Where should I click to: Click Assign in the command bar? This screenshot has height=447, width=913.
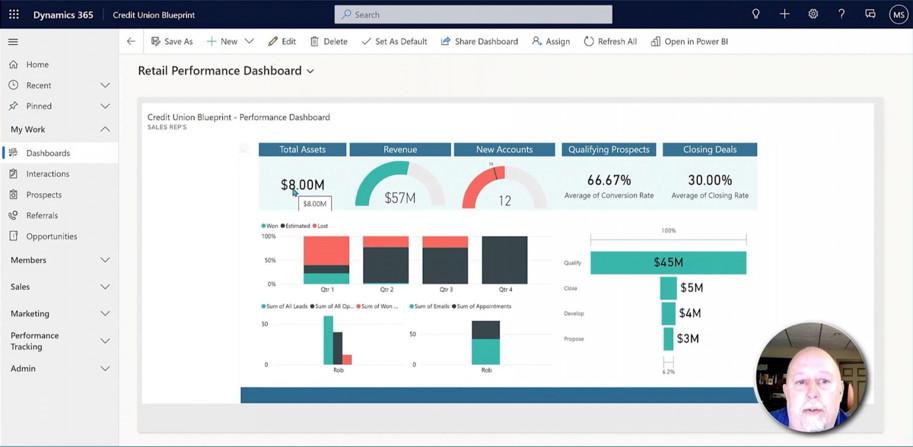pyautogui.click(x=551, y=41)
